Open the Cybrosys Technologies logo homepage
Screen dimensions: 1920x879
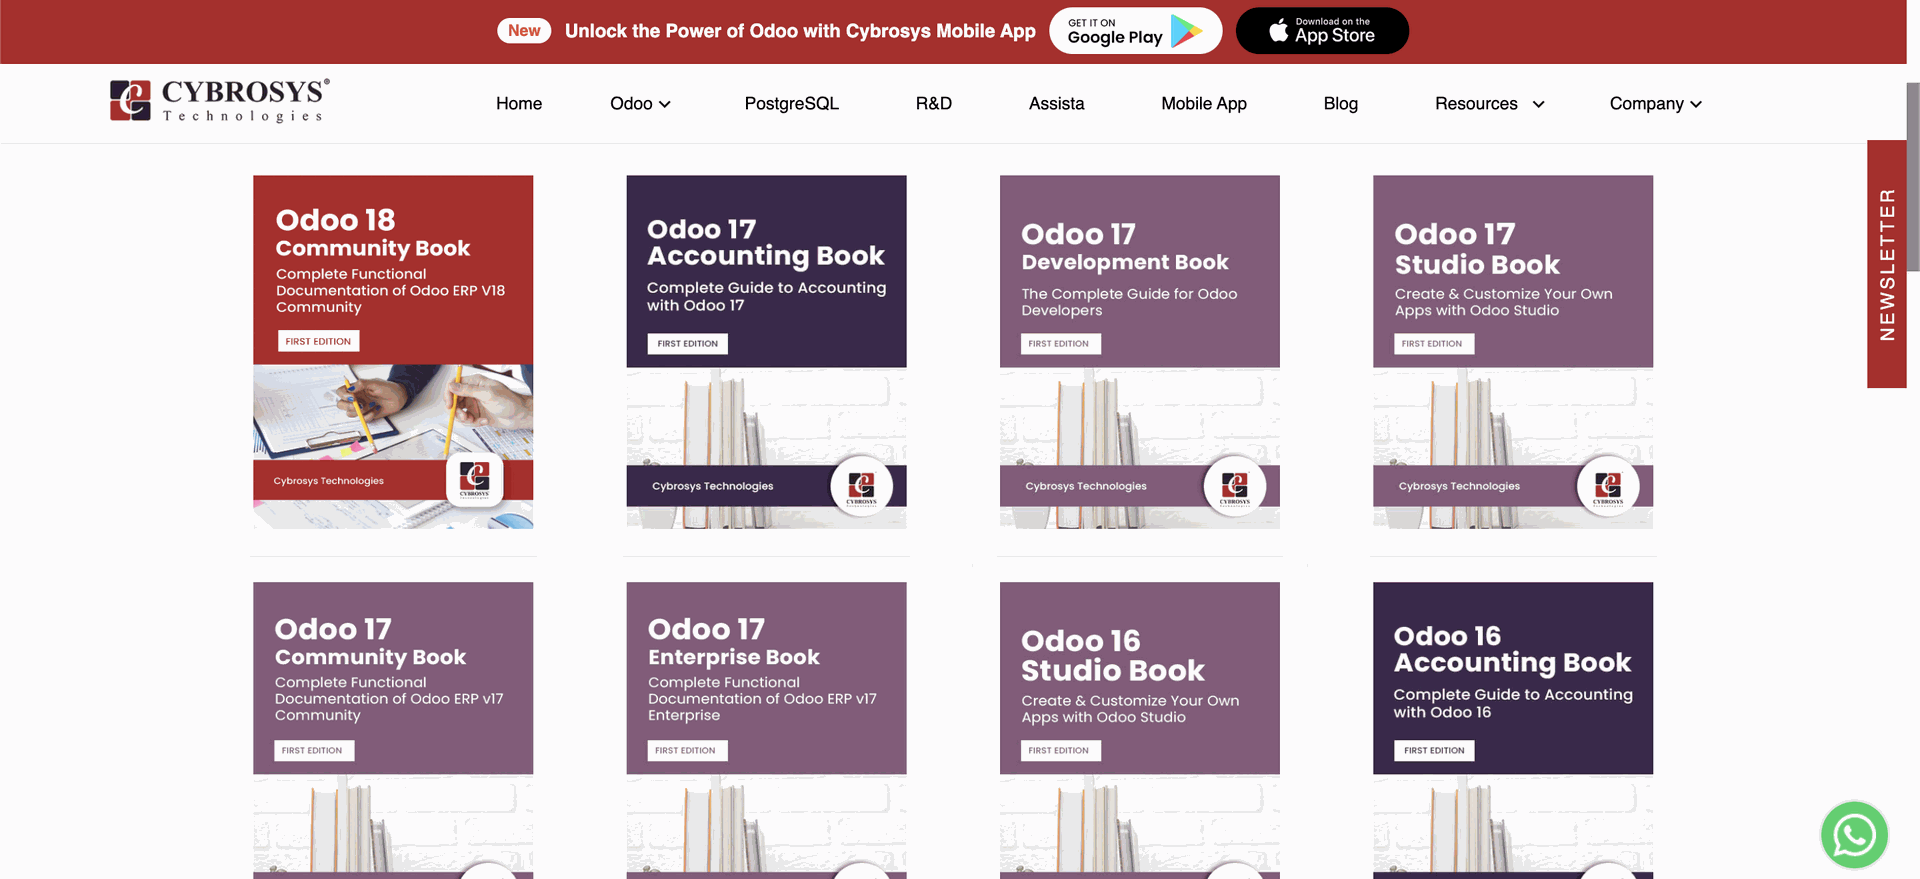click(220, 101)
